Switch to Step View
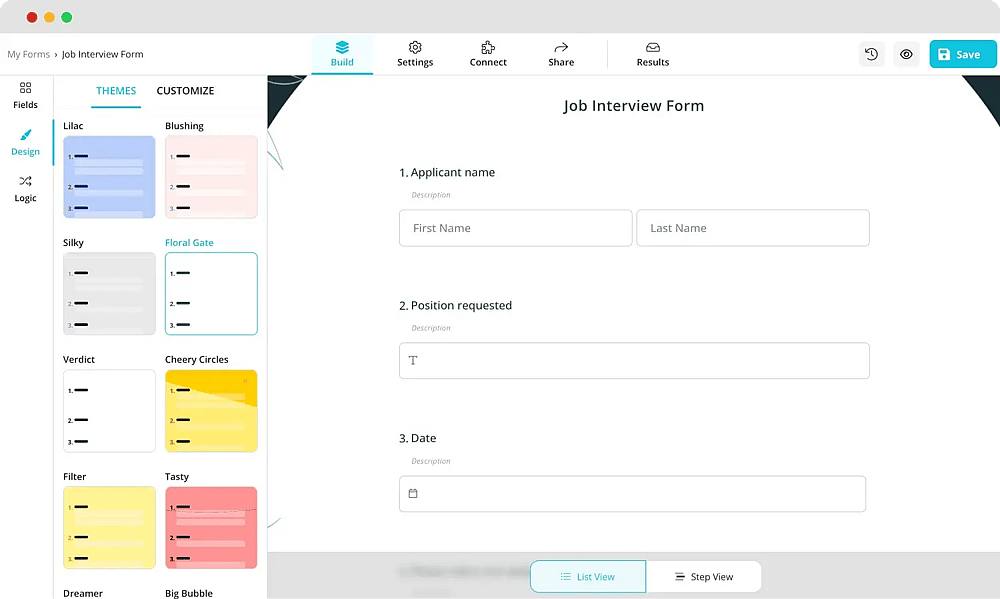 pos(703,577)
